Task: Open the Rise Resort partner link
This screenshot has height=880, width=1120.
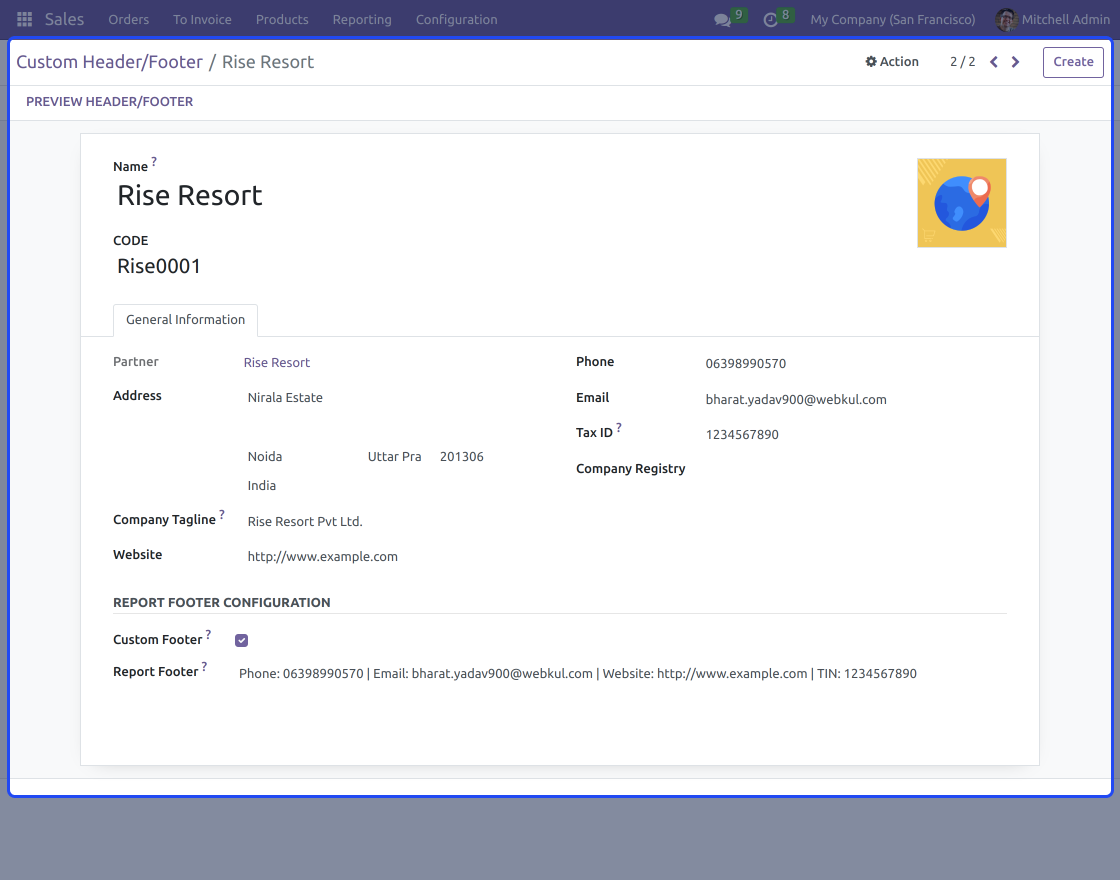Action: (x=276, y=363)
